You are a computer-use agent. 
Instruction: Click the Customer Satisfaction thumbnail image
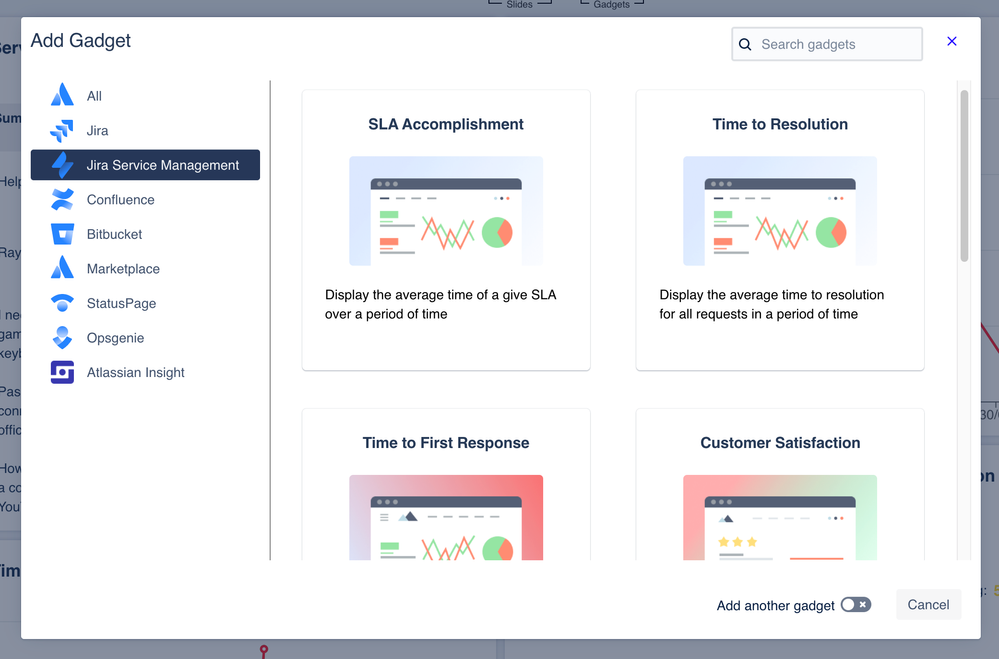click(780, 518)
